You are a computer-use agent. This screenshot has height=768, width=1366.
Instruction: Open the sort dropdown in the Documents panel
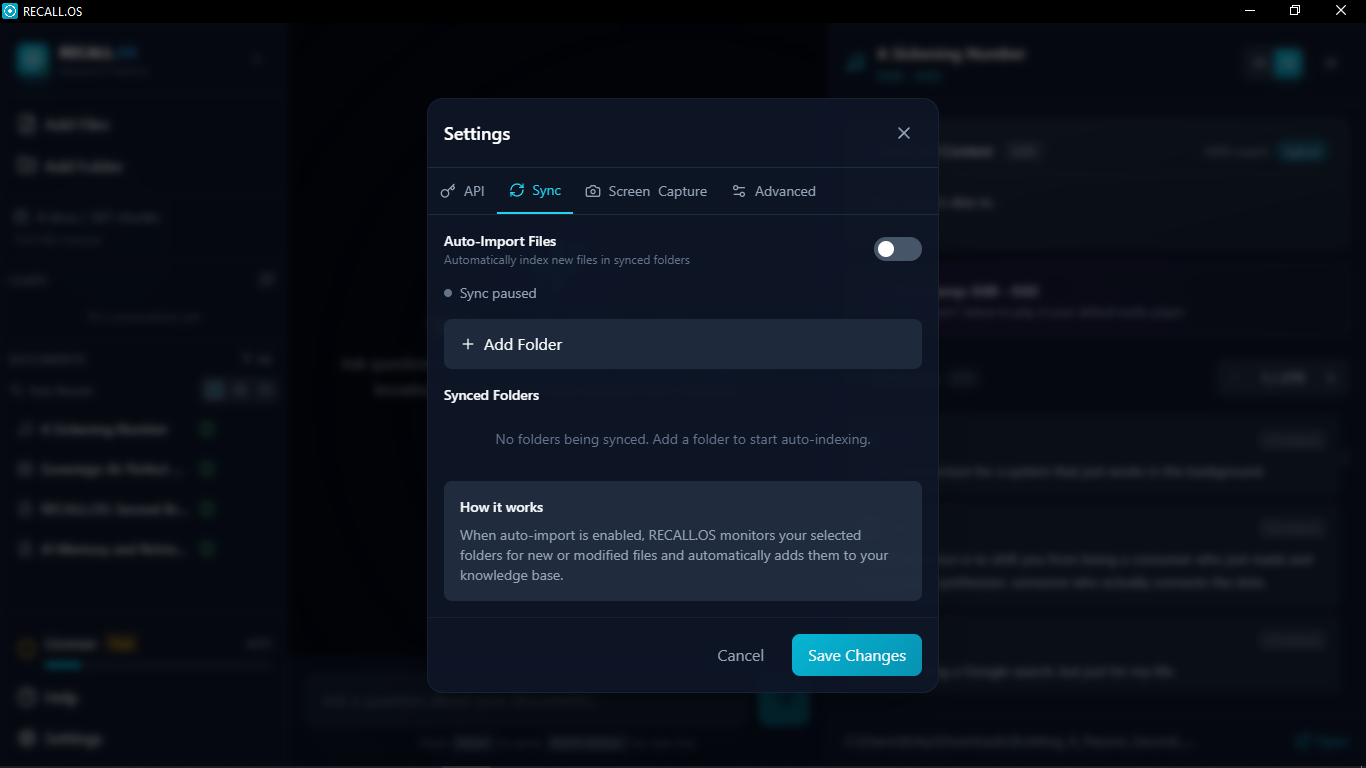[258, 358]
